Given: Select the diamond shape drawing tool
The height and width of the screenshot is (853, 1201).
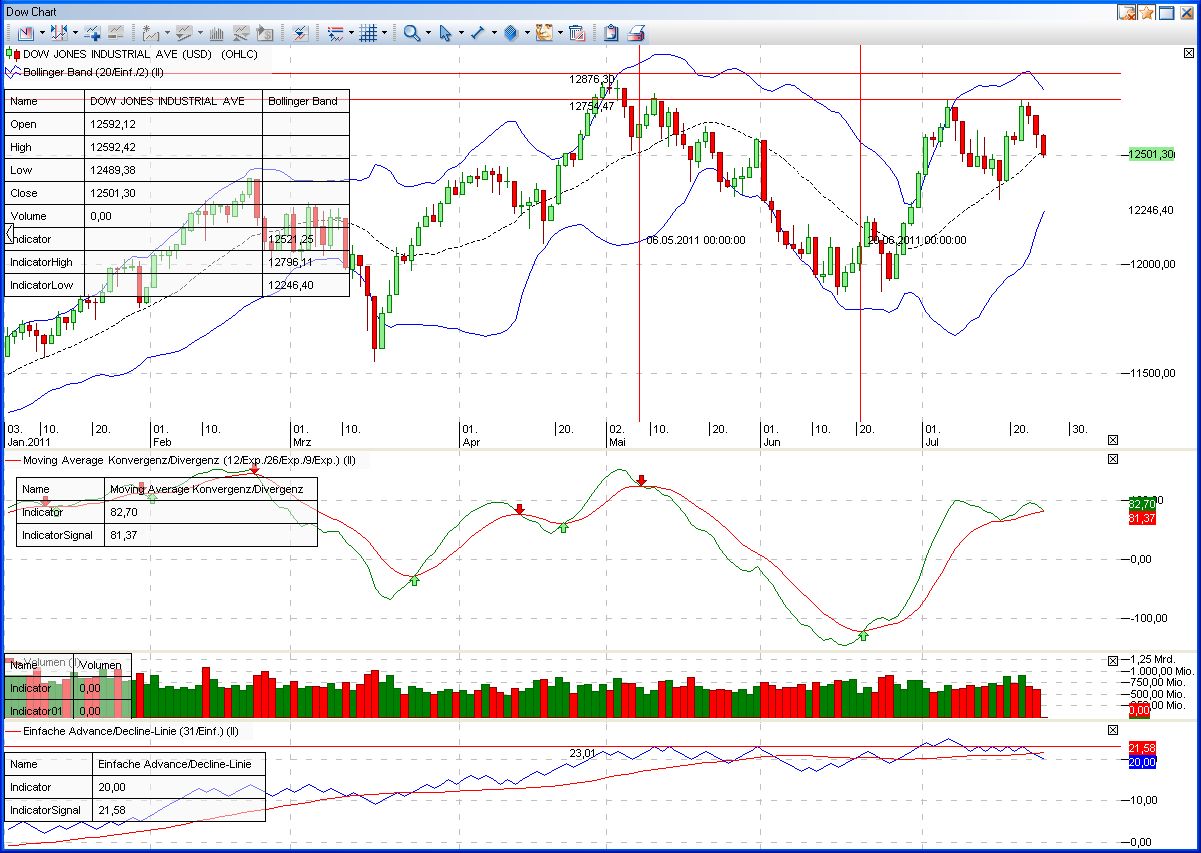Looking at the screenshot, I should tap(511, 32).
